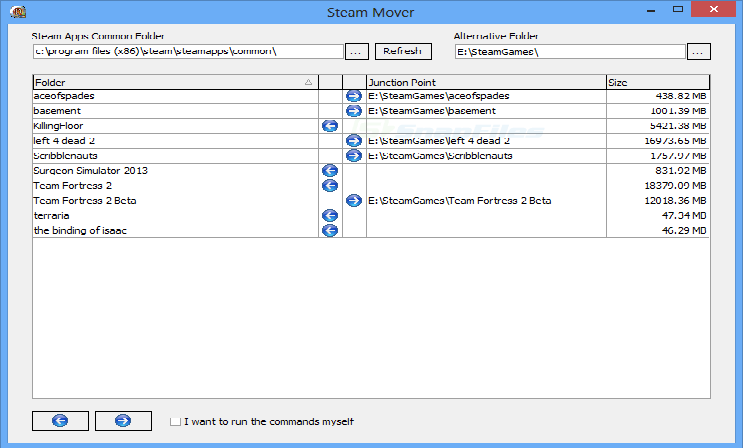The image size is (743, 448).
Task: Click the Alternative Folder path field
Action: [x=570, y=52]
